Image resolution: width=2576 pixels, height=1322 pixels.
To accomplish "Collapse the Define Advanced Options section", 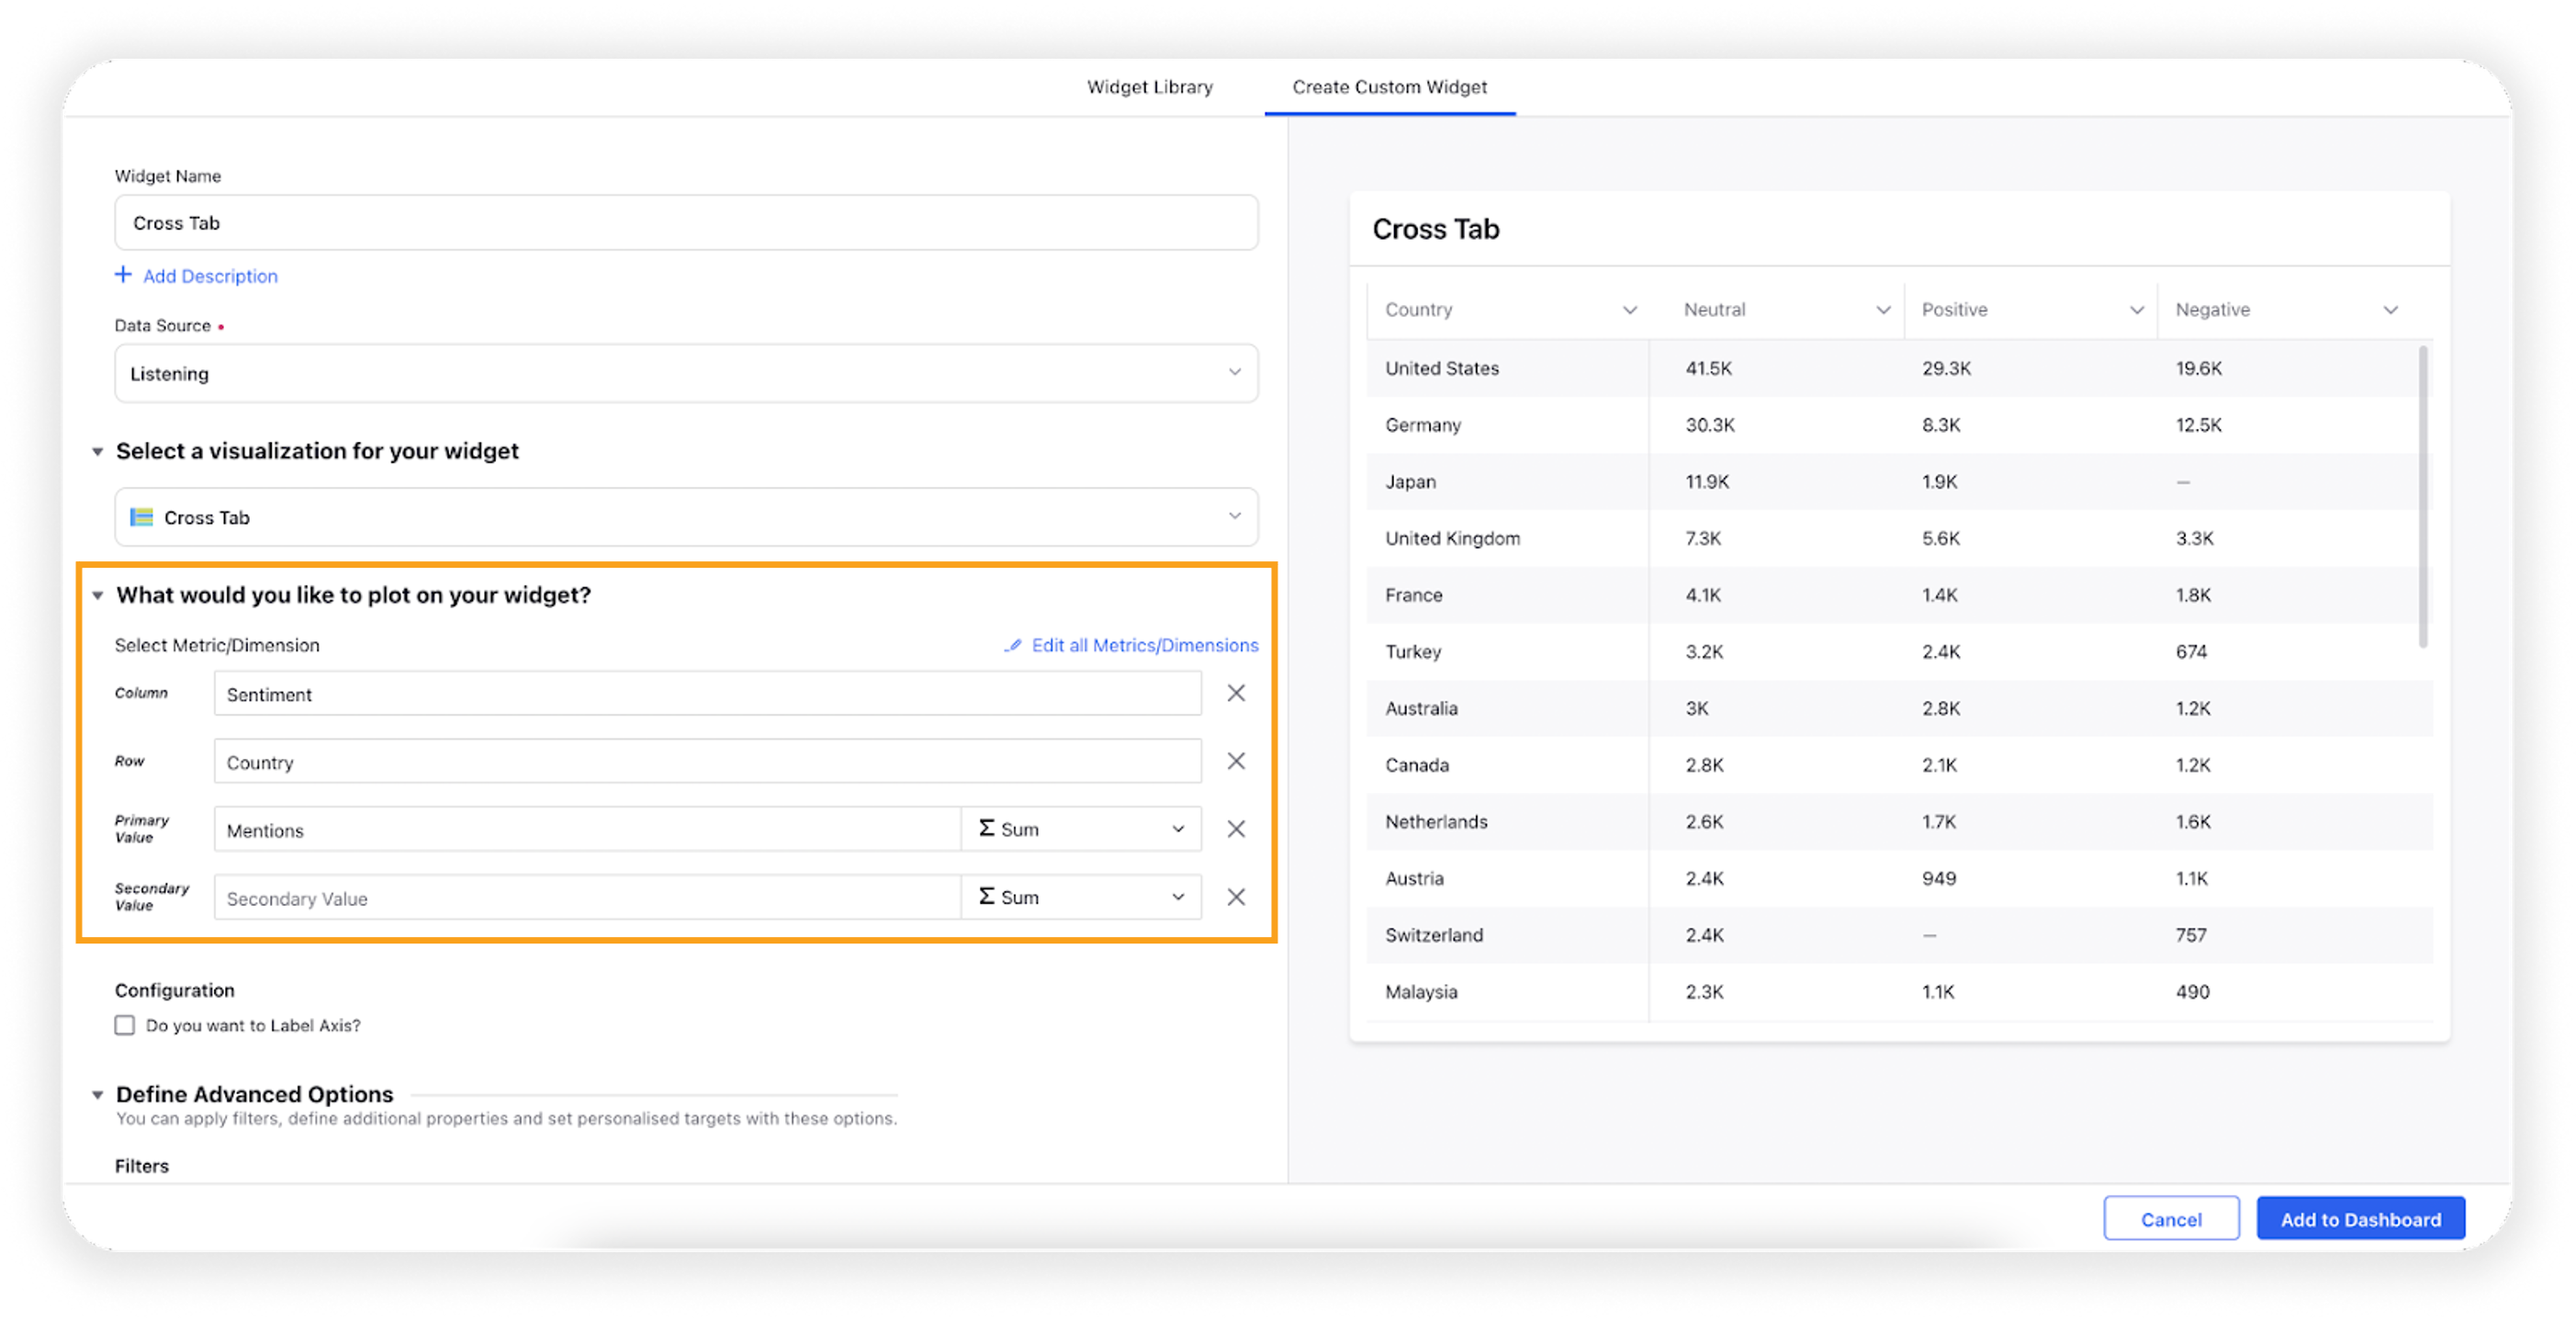I will pyautogui.click(x=97, y=1095).
